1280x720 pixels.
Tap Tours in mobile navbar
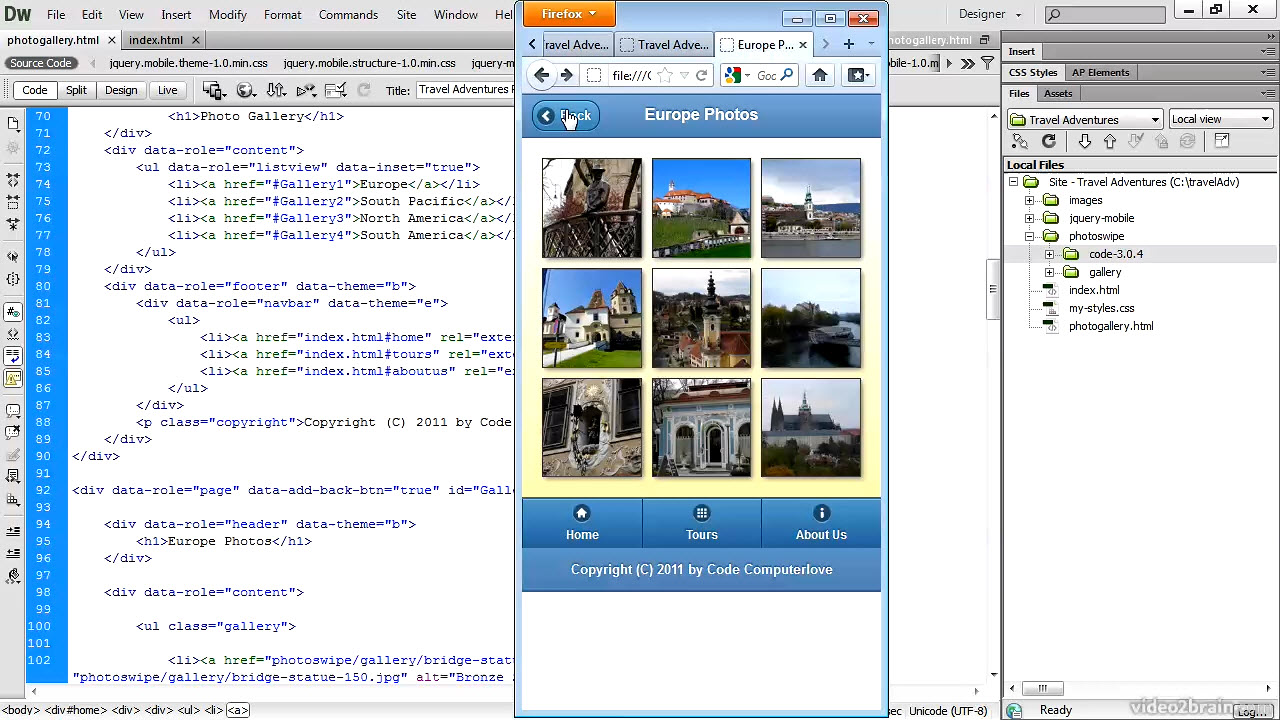[702, 523]
